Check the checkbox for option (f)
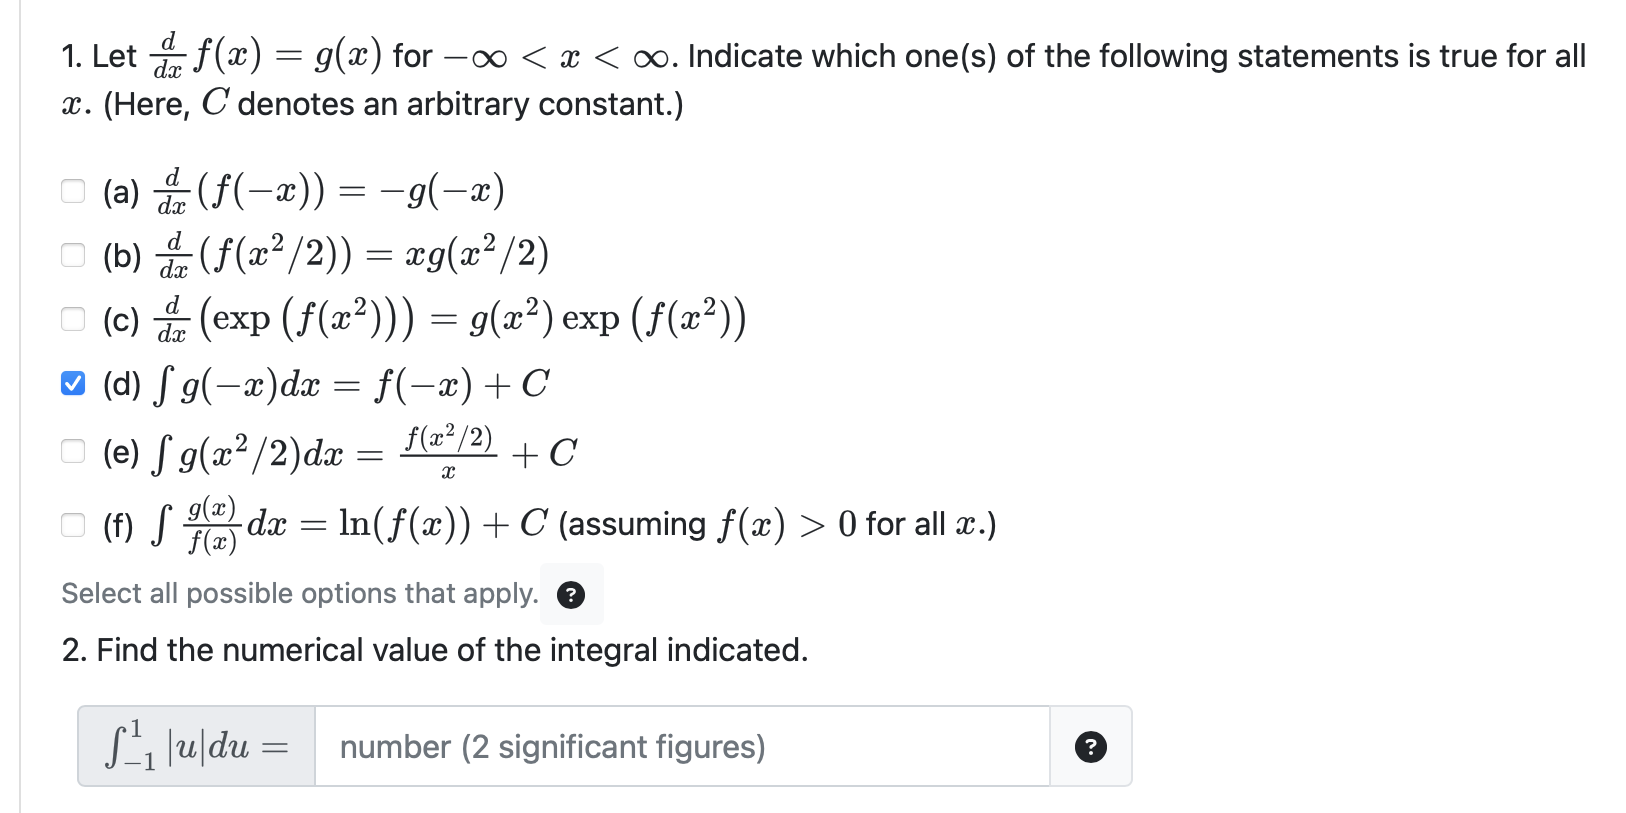This screenshot has width=1626, height=813. pyautogui.click(x=73, y=523)
